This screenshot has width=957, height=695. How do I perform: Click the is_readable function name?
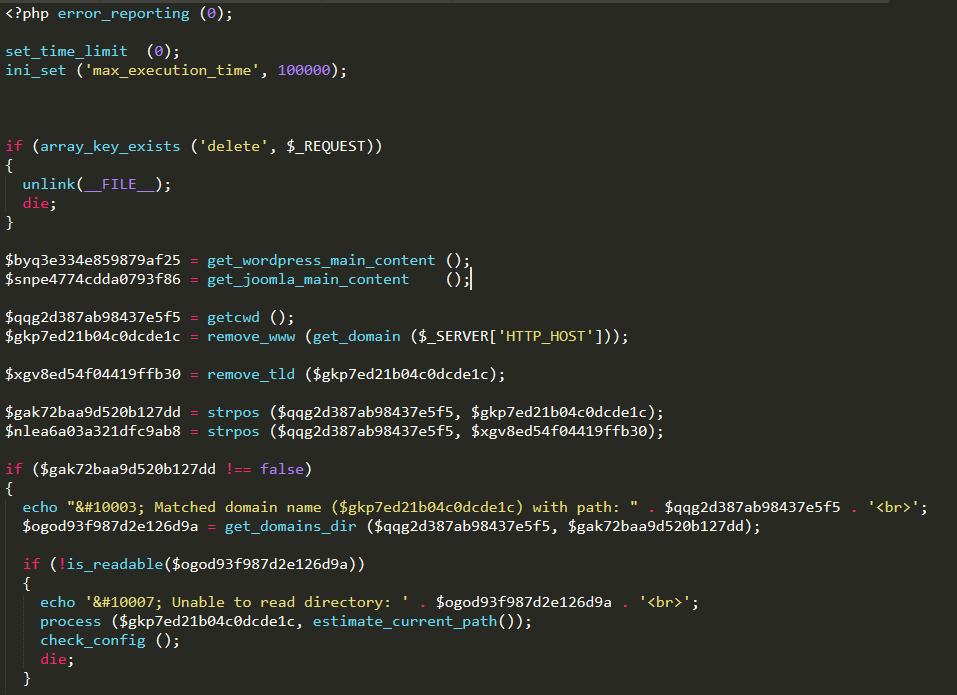tap(115, 564)
